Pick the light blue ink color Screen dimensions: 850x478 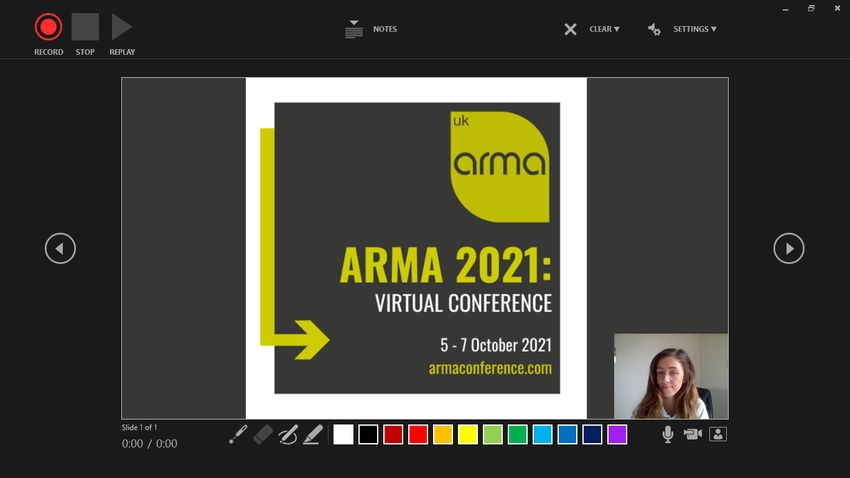[x=543, y=435]
